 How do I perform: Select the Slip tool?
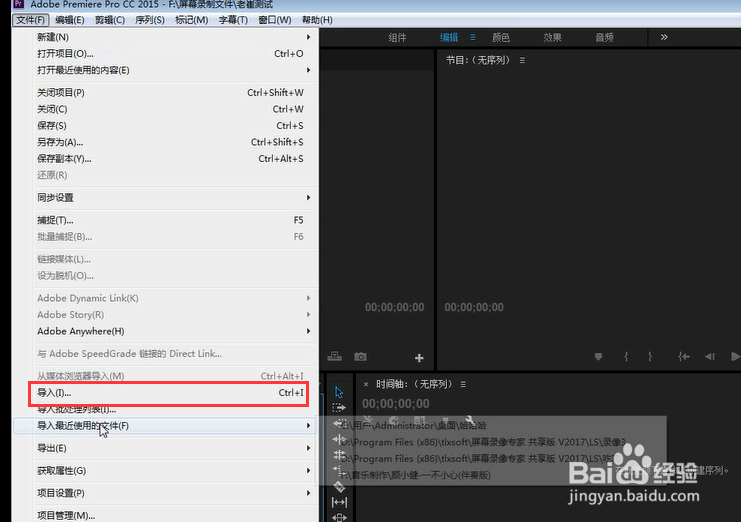(x=339, y=502)
